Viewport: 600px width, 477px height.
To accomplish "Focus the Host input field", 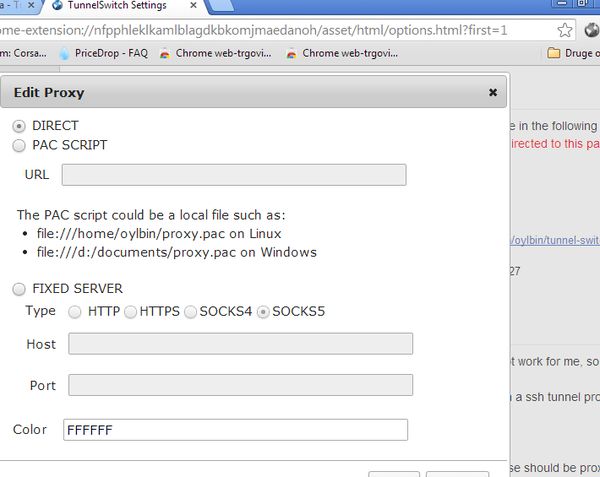I will coord(240,344).
